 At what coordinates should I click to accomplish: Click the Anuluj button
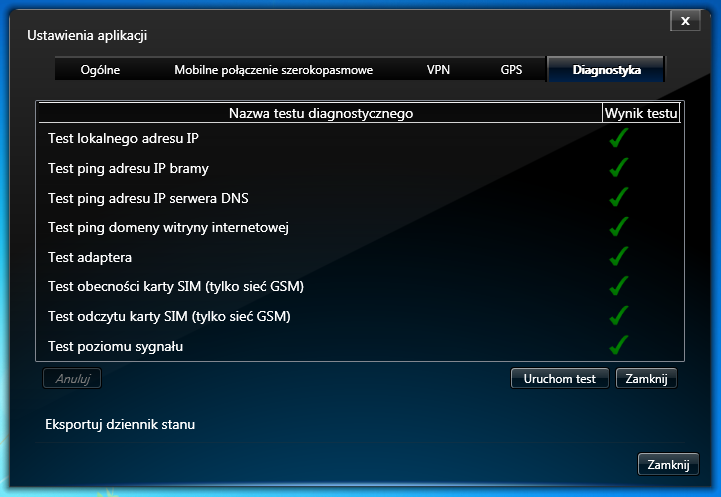[72, 379]
